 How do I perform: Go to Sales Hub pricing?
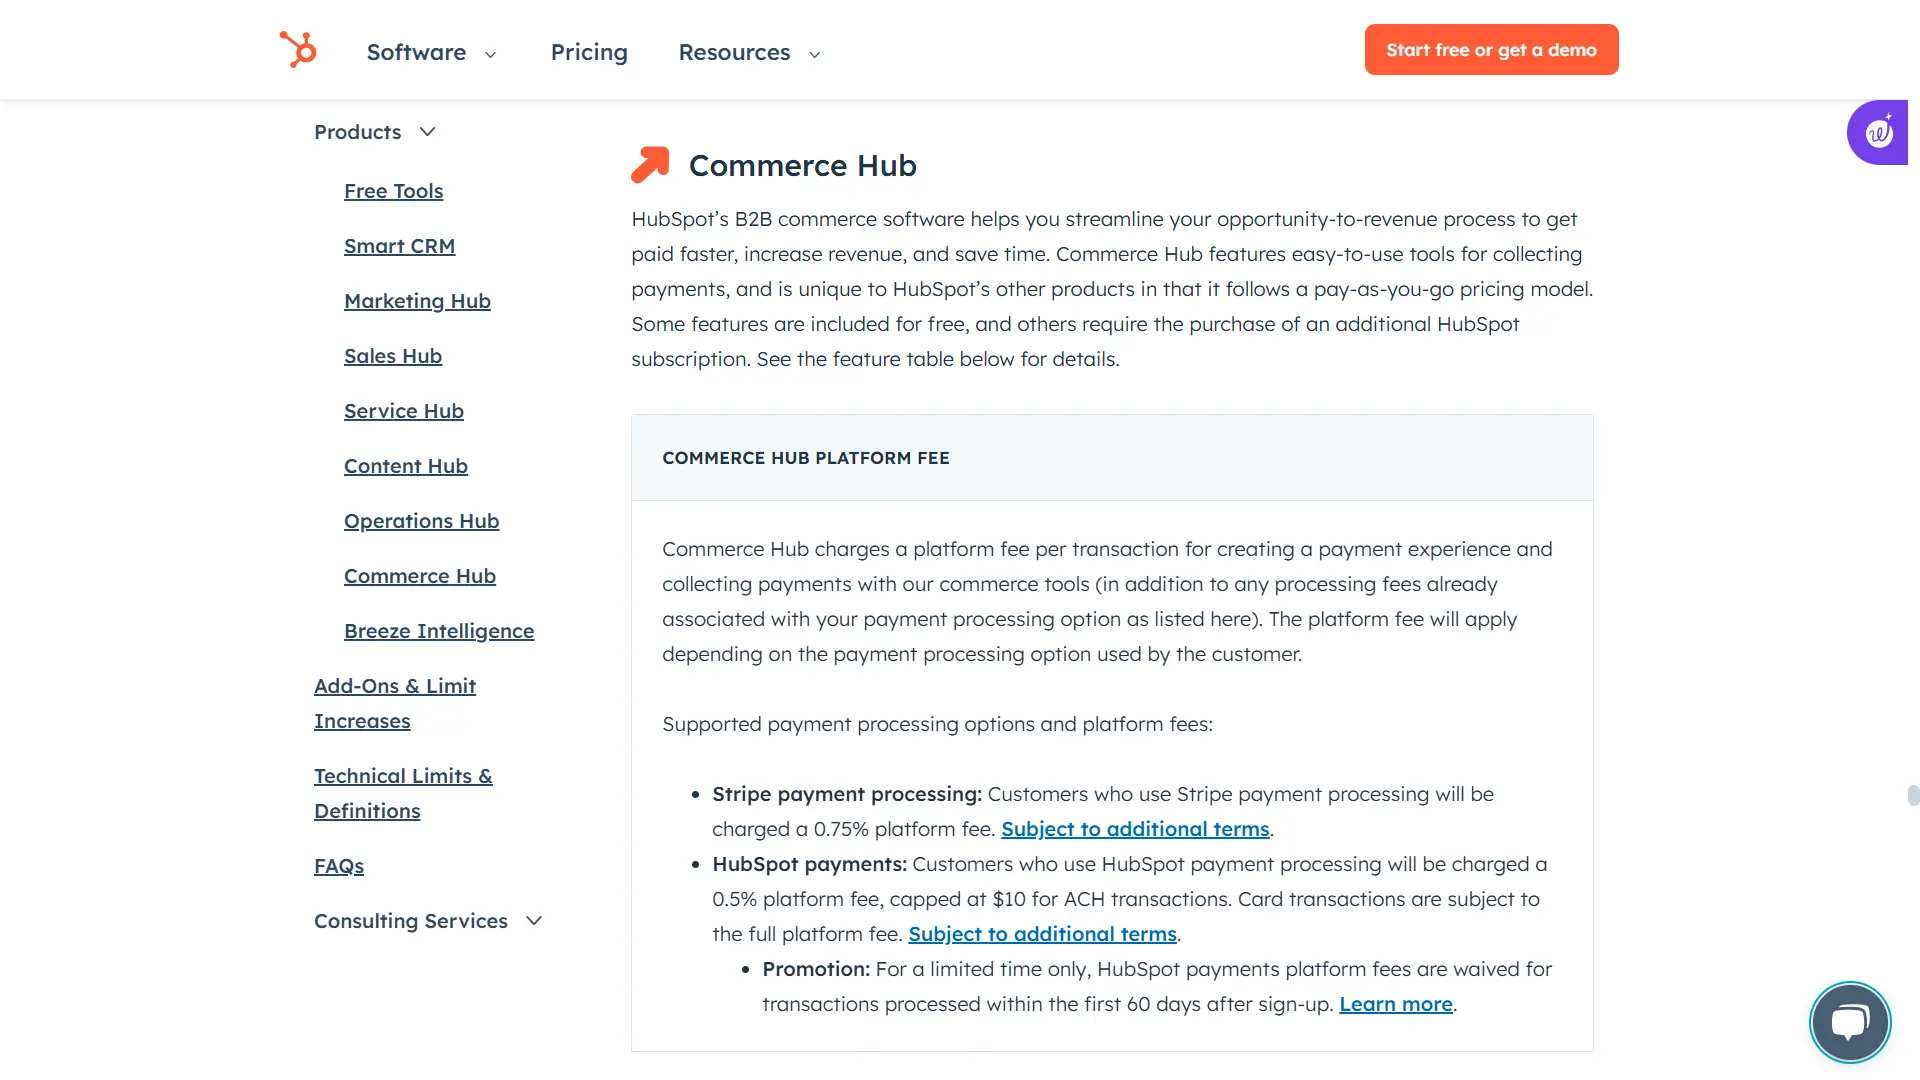(x=392, y=356)
